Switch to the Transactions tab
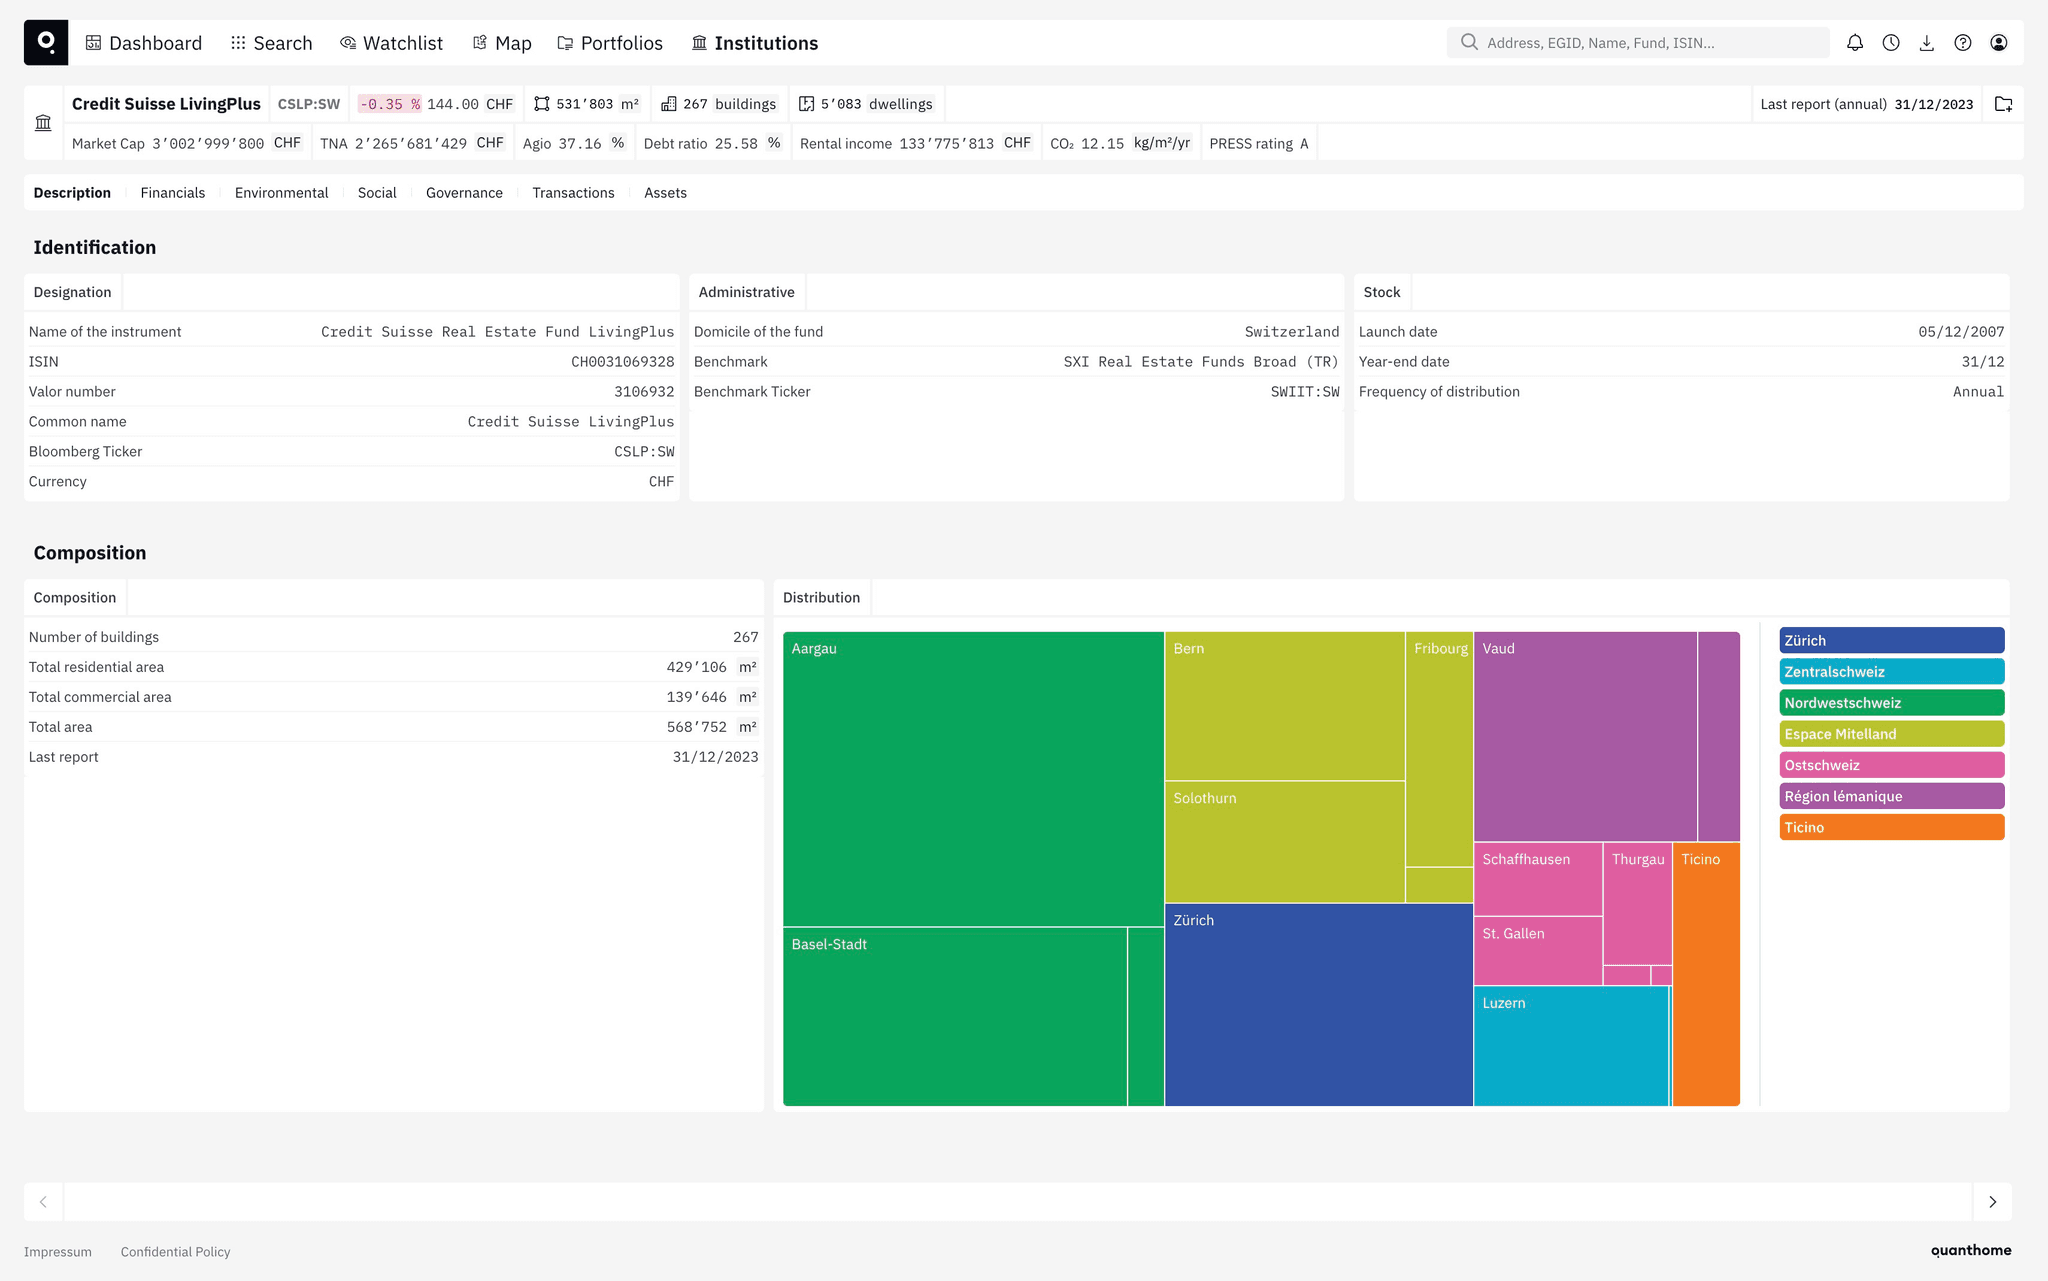Screen dimensions: 2048x1281 [573, 193]
